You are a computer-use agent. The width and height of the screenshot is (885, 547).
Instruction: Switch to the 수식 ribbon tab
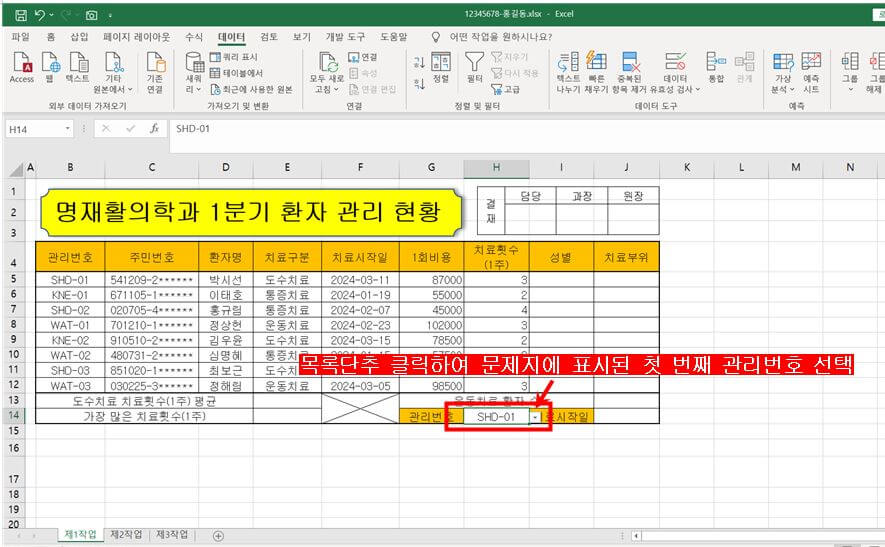[194, 37]
